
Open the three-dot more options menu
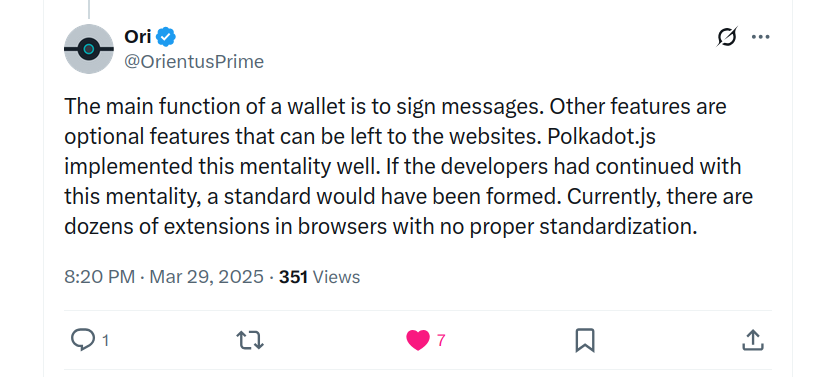pos(760,37)
